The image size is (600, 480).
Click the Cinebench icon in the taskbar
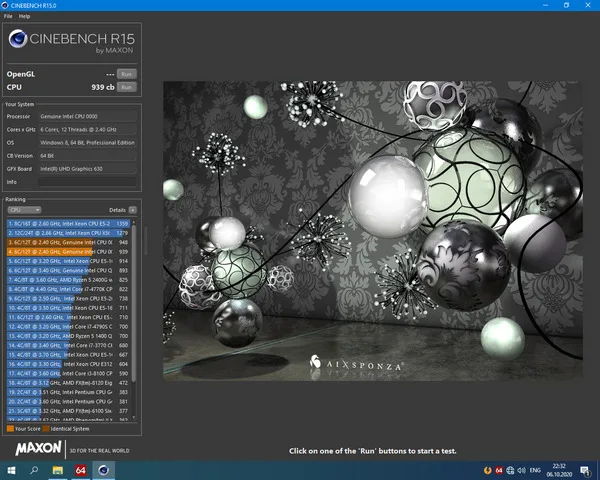[103, 470]
